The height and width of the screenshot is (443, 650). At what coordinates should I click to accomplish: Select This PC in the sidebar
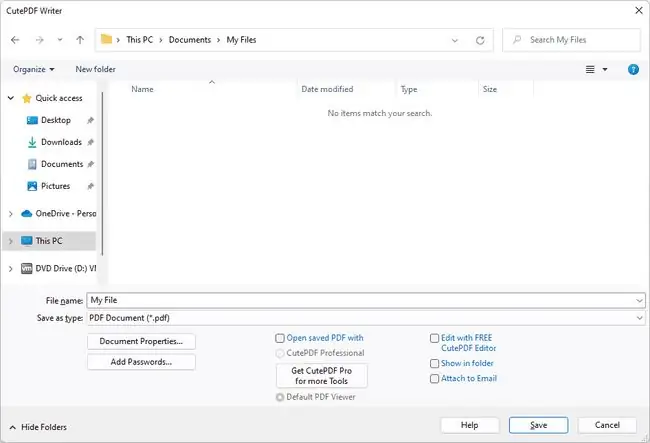coord(49,241)
